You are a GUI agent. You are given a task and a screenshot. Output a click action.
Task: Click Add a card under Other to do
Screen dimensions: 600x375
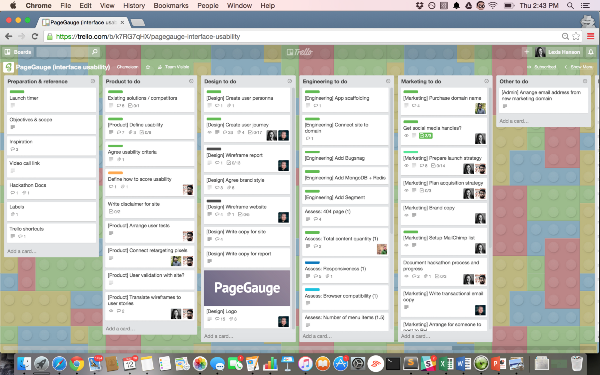tap(513, 121)
